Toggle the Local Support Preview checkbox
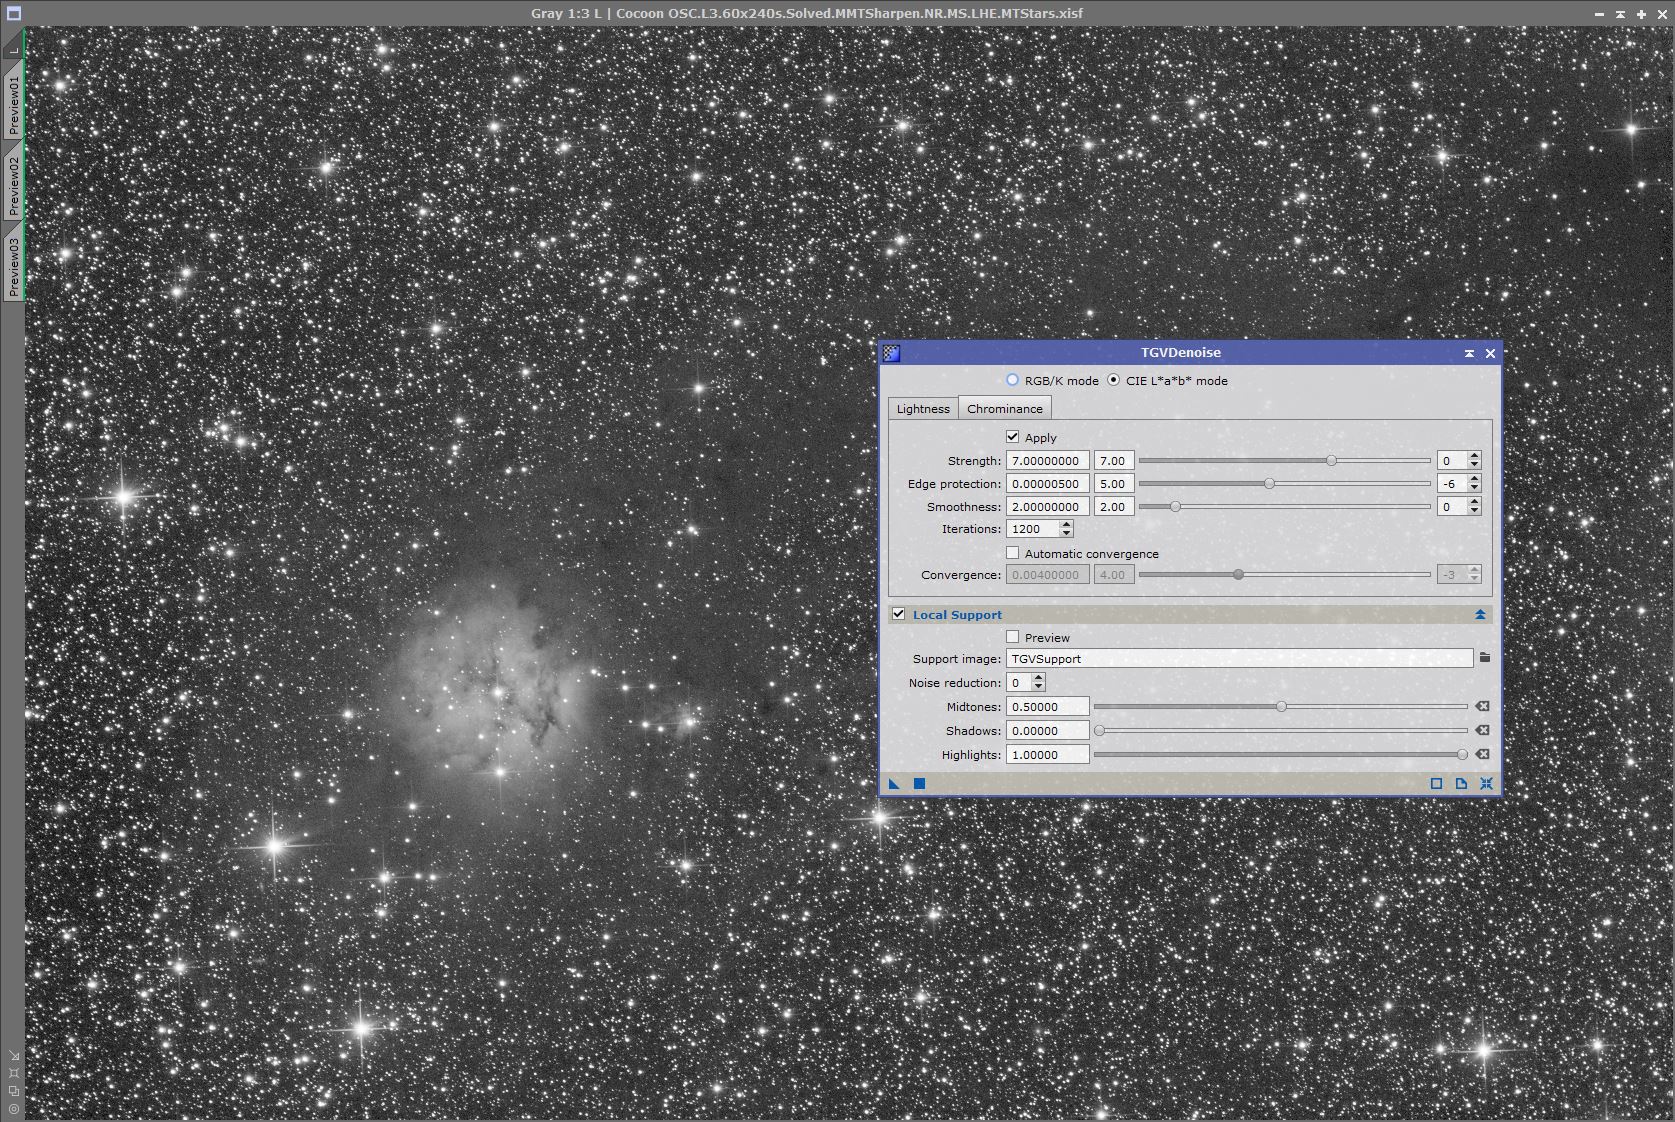 [1013, 637]
